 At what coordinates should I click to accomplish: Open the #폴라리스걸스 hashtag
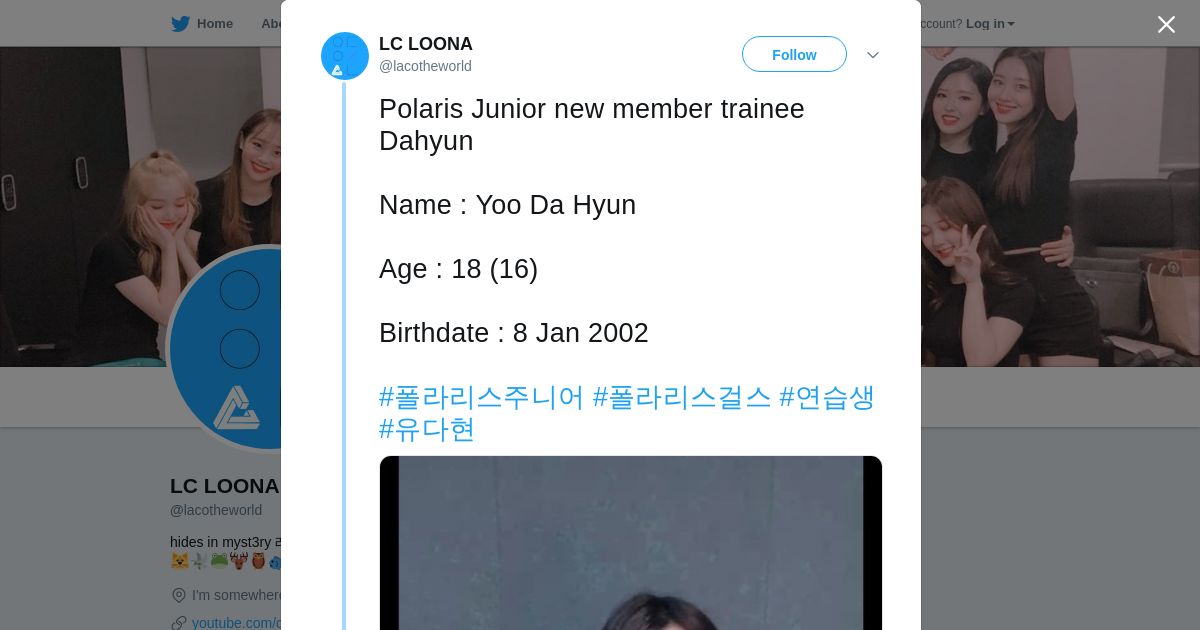click(682, 397)
